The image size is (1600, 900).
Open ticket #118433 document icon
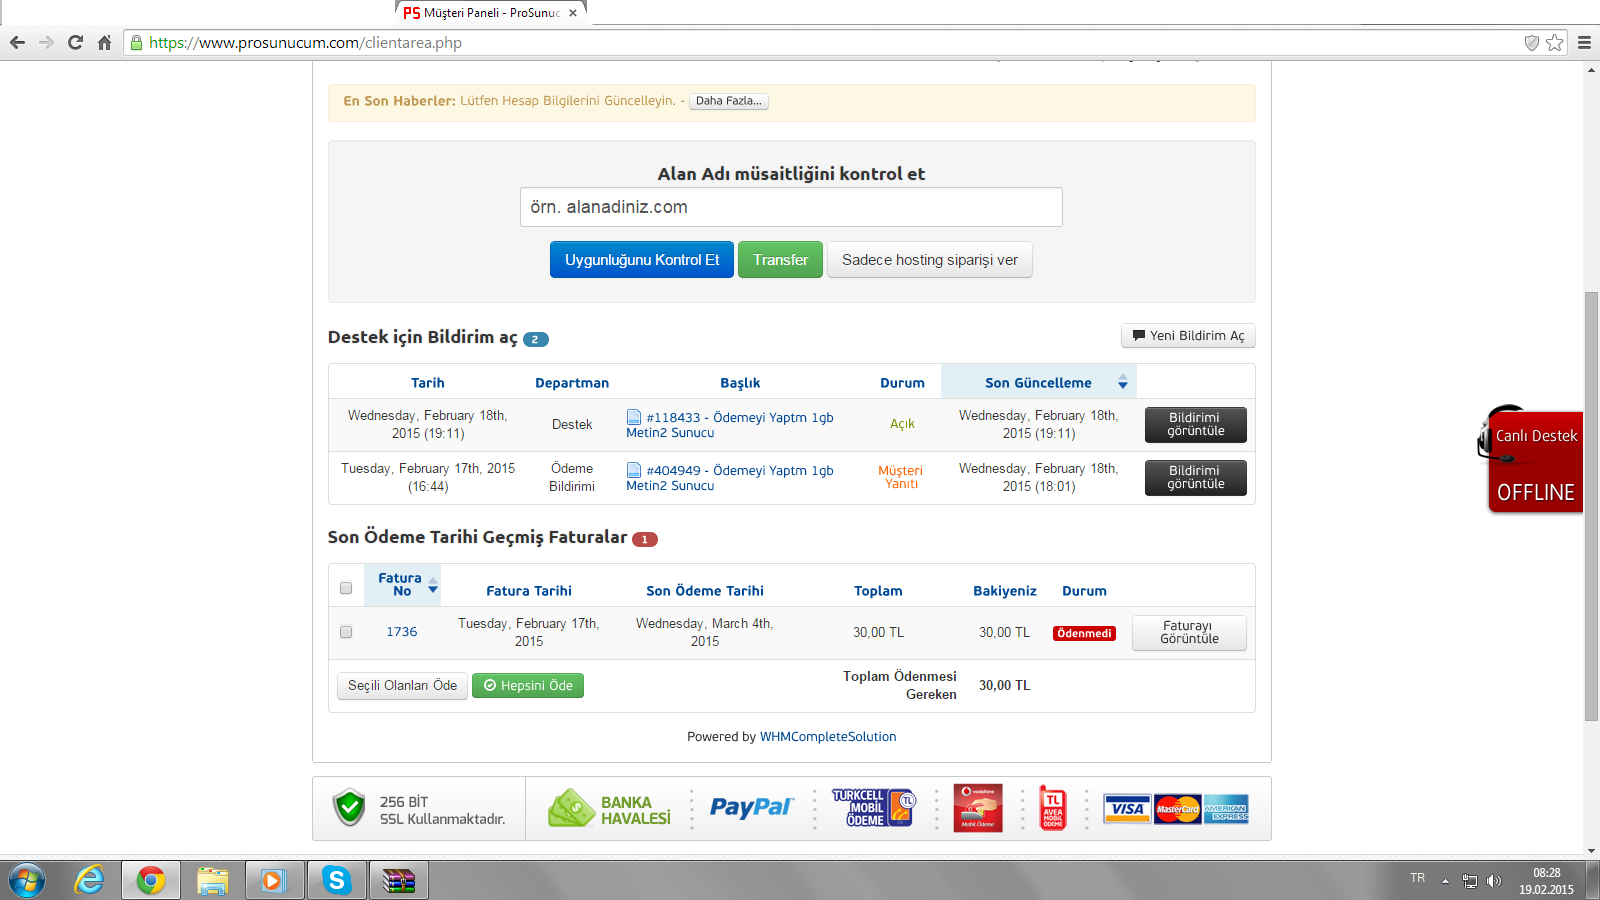pos(634,417)
